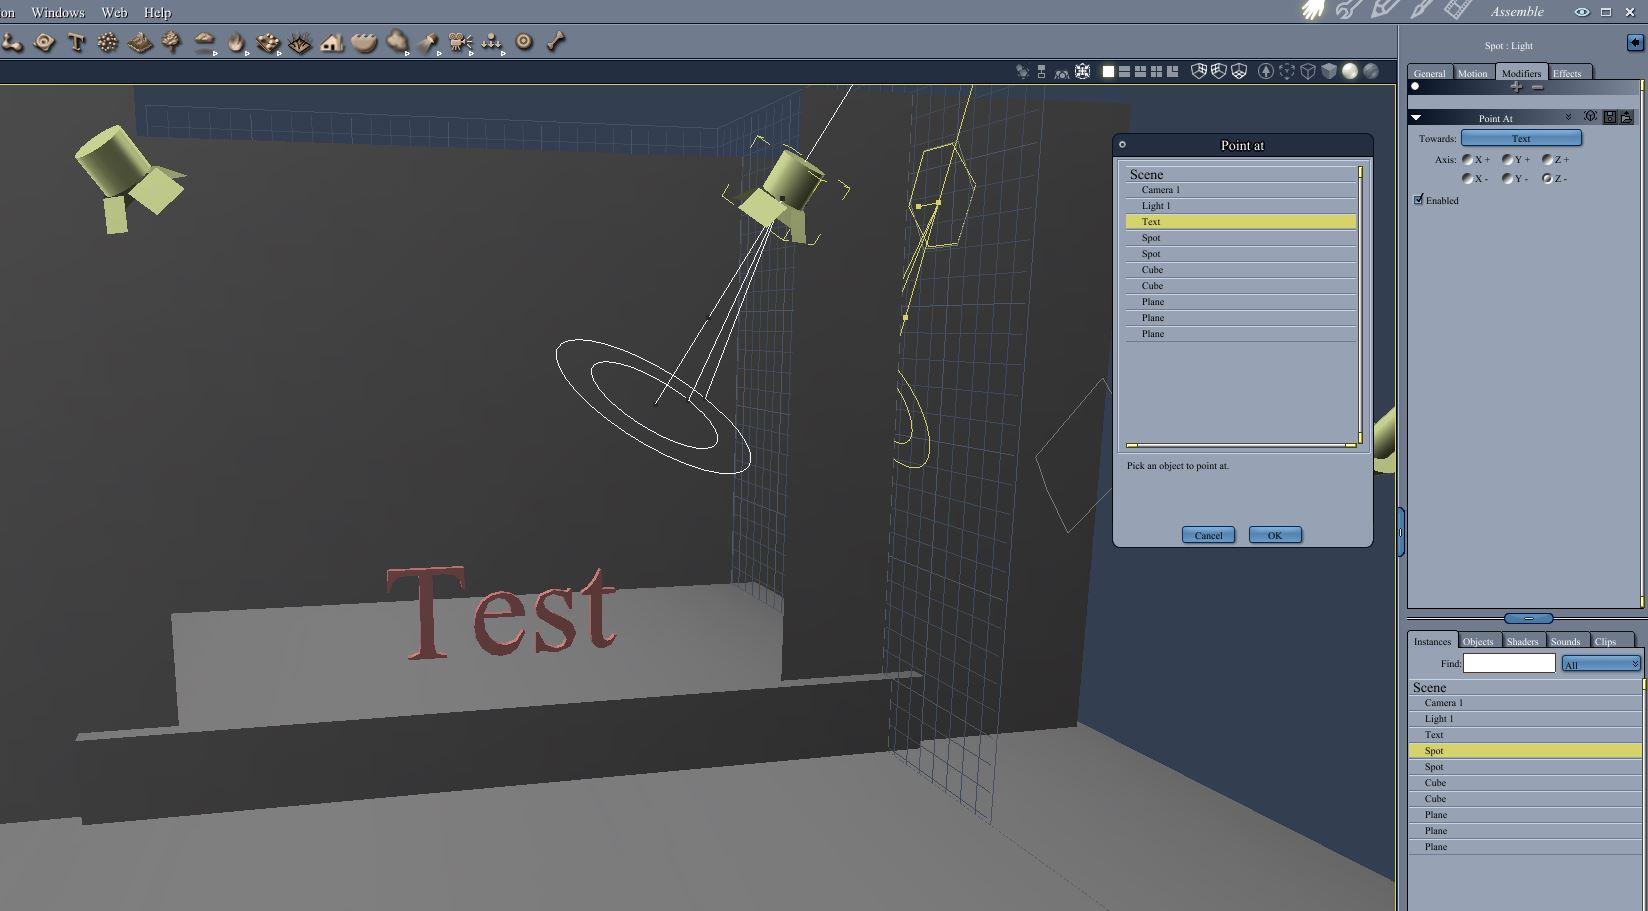Select the highlighted Spot in Instances panel

(x=1526, y=751)
